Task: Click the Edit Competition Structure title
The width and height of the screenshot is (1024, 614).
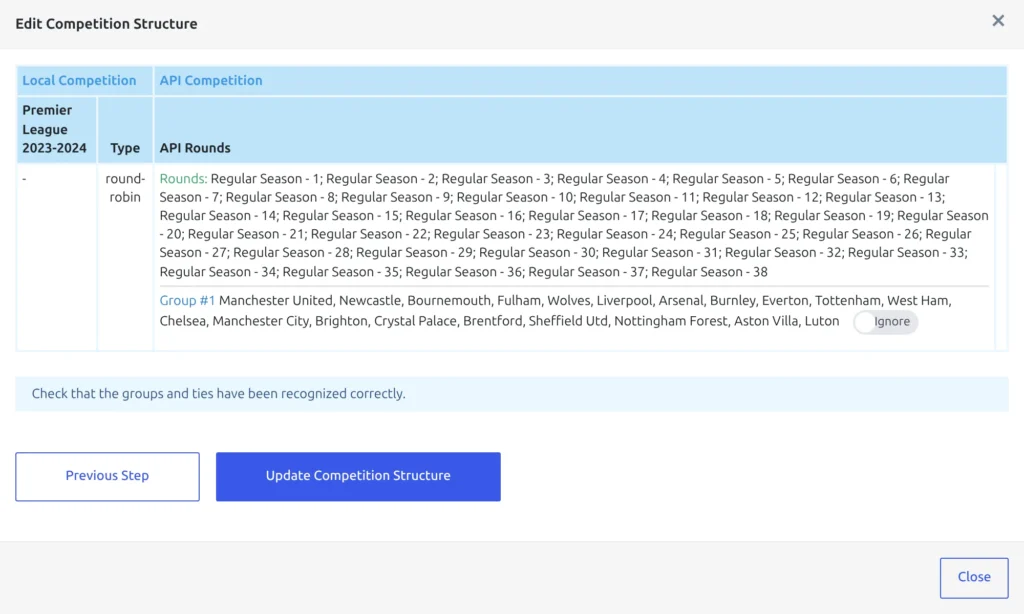Action: pos(106,24)
